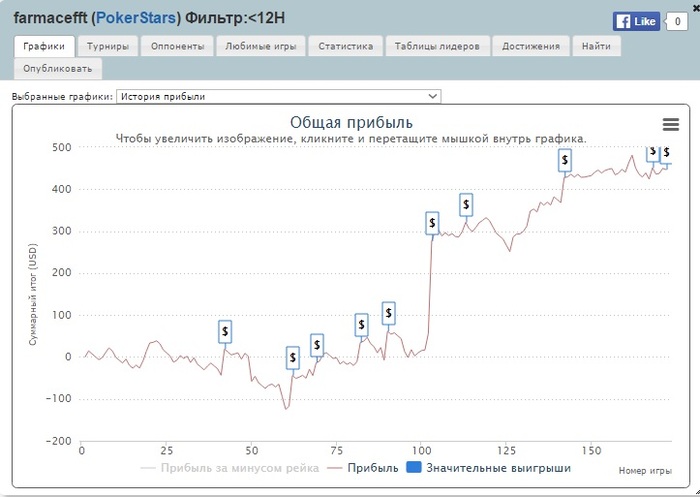Toggle the Значительные выигрыши legend series
The width and height of the screenshot is (700, 497).
pyautogui.click(x=488, y=468)
